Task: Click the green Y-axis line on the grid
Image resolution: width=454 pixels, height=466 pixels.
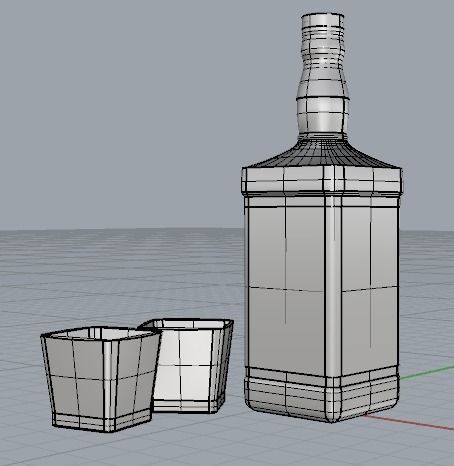Action: [x=427, y=372]
